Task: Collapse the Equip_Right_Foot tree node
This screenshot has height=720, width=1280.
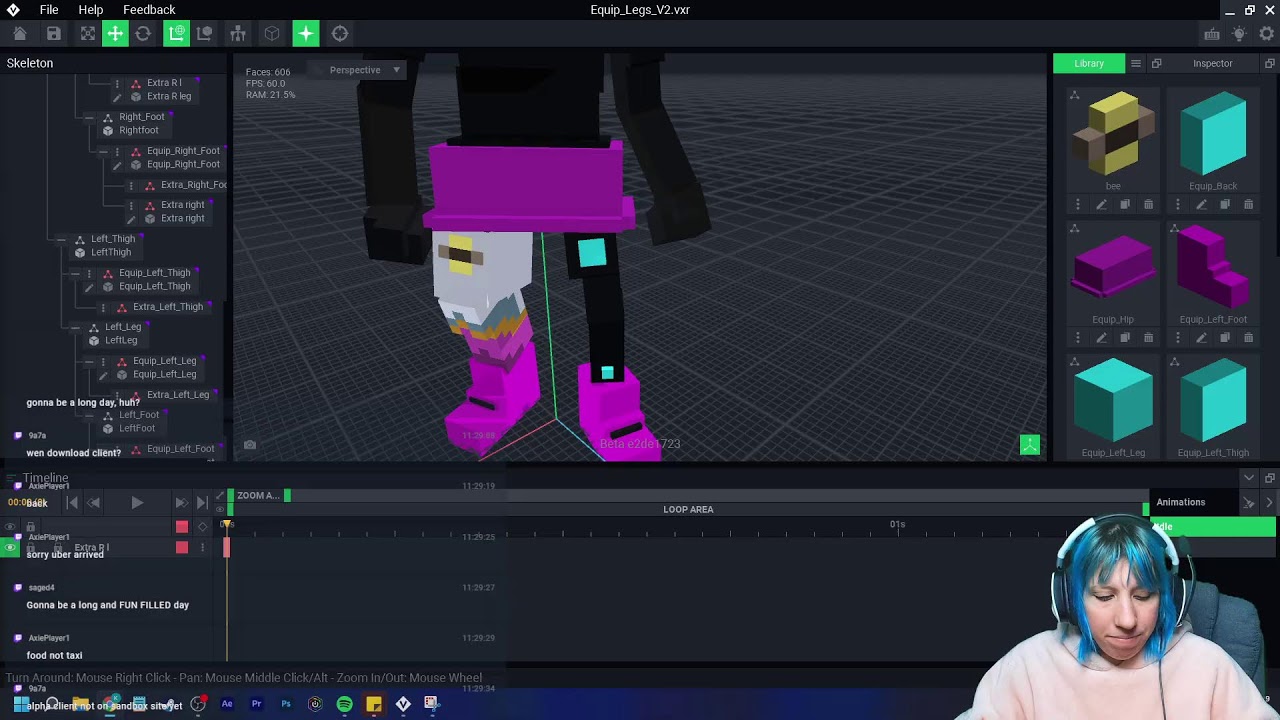Action: click(103, 152)
